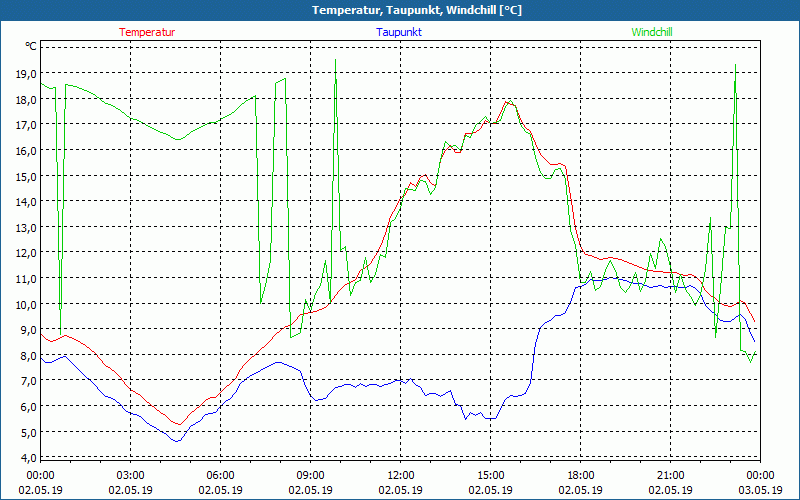Click the '02.05.19' date under 15:00
Screen dimensions: 800x500
pos(490,490)
